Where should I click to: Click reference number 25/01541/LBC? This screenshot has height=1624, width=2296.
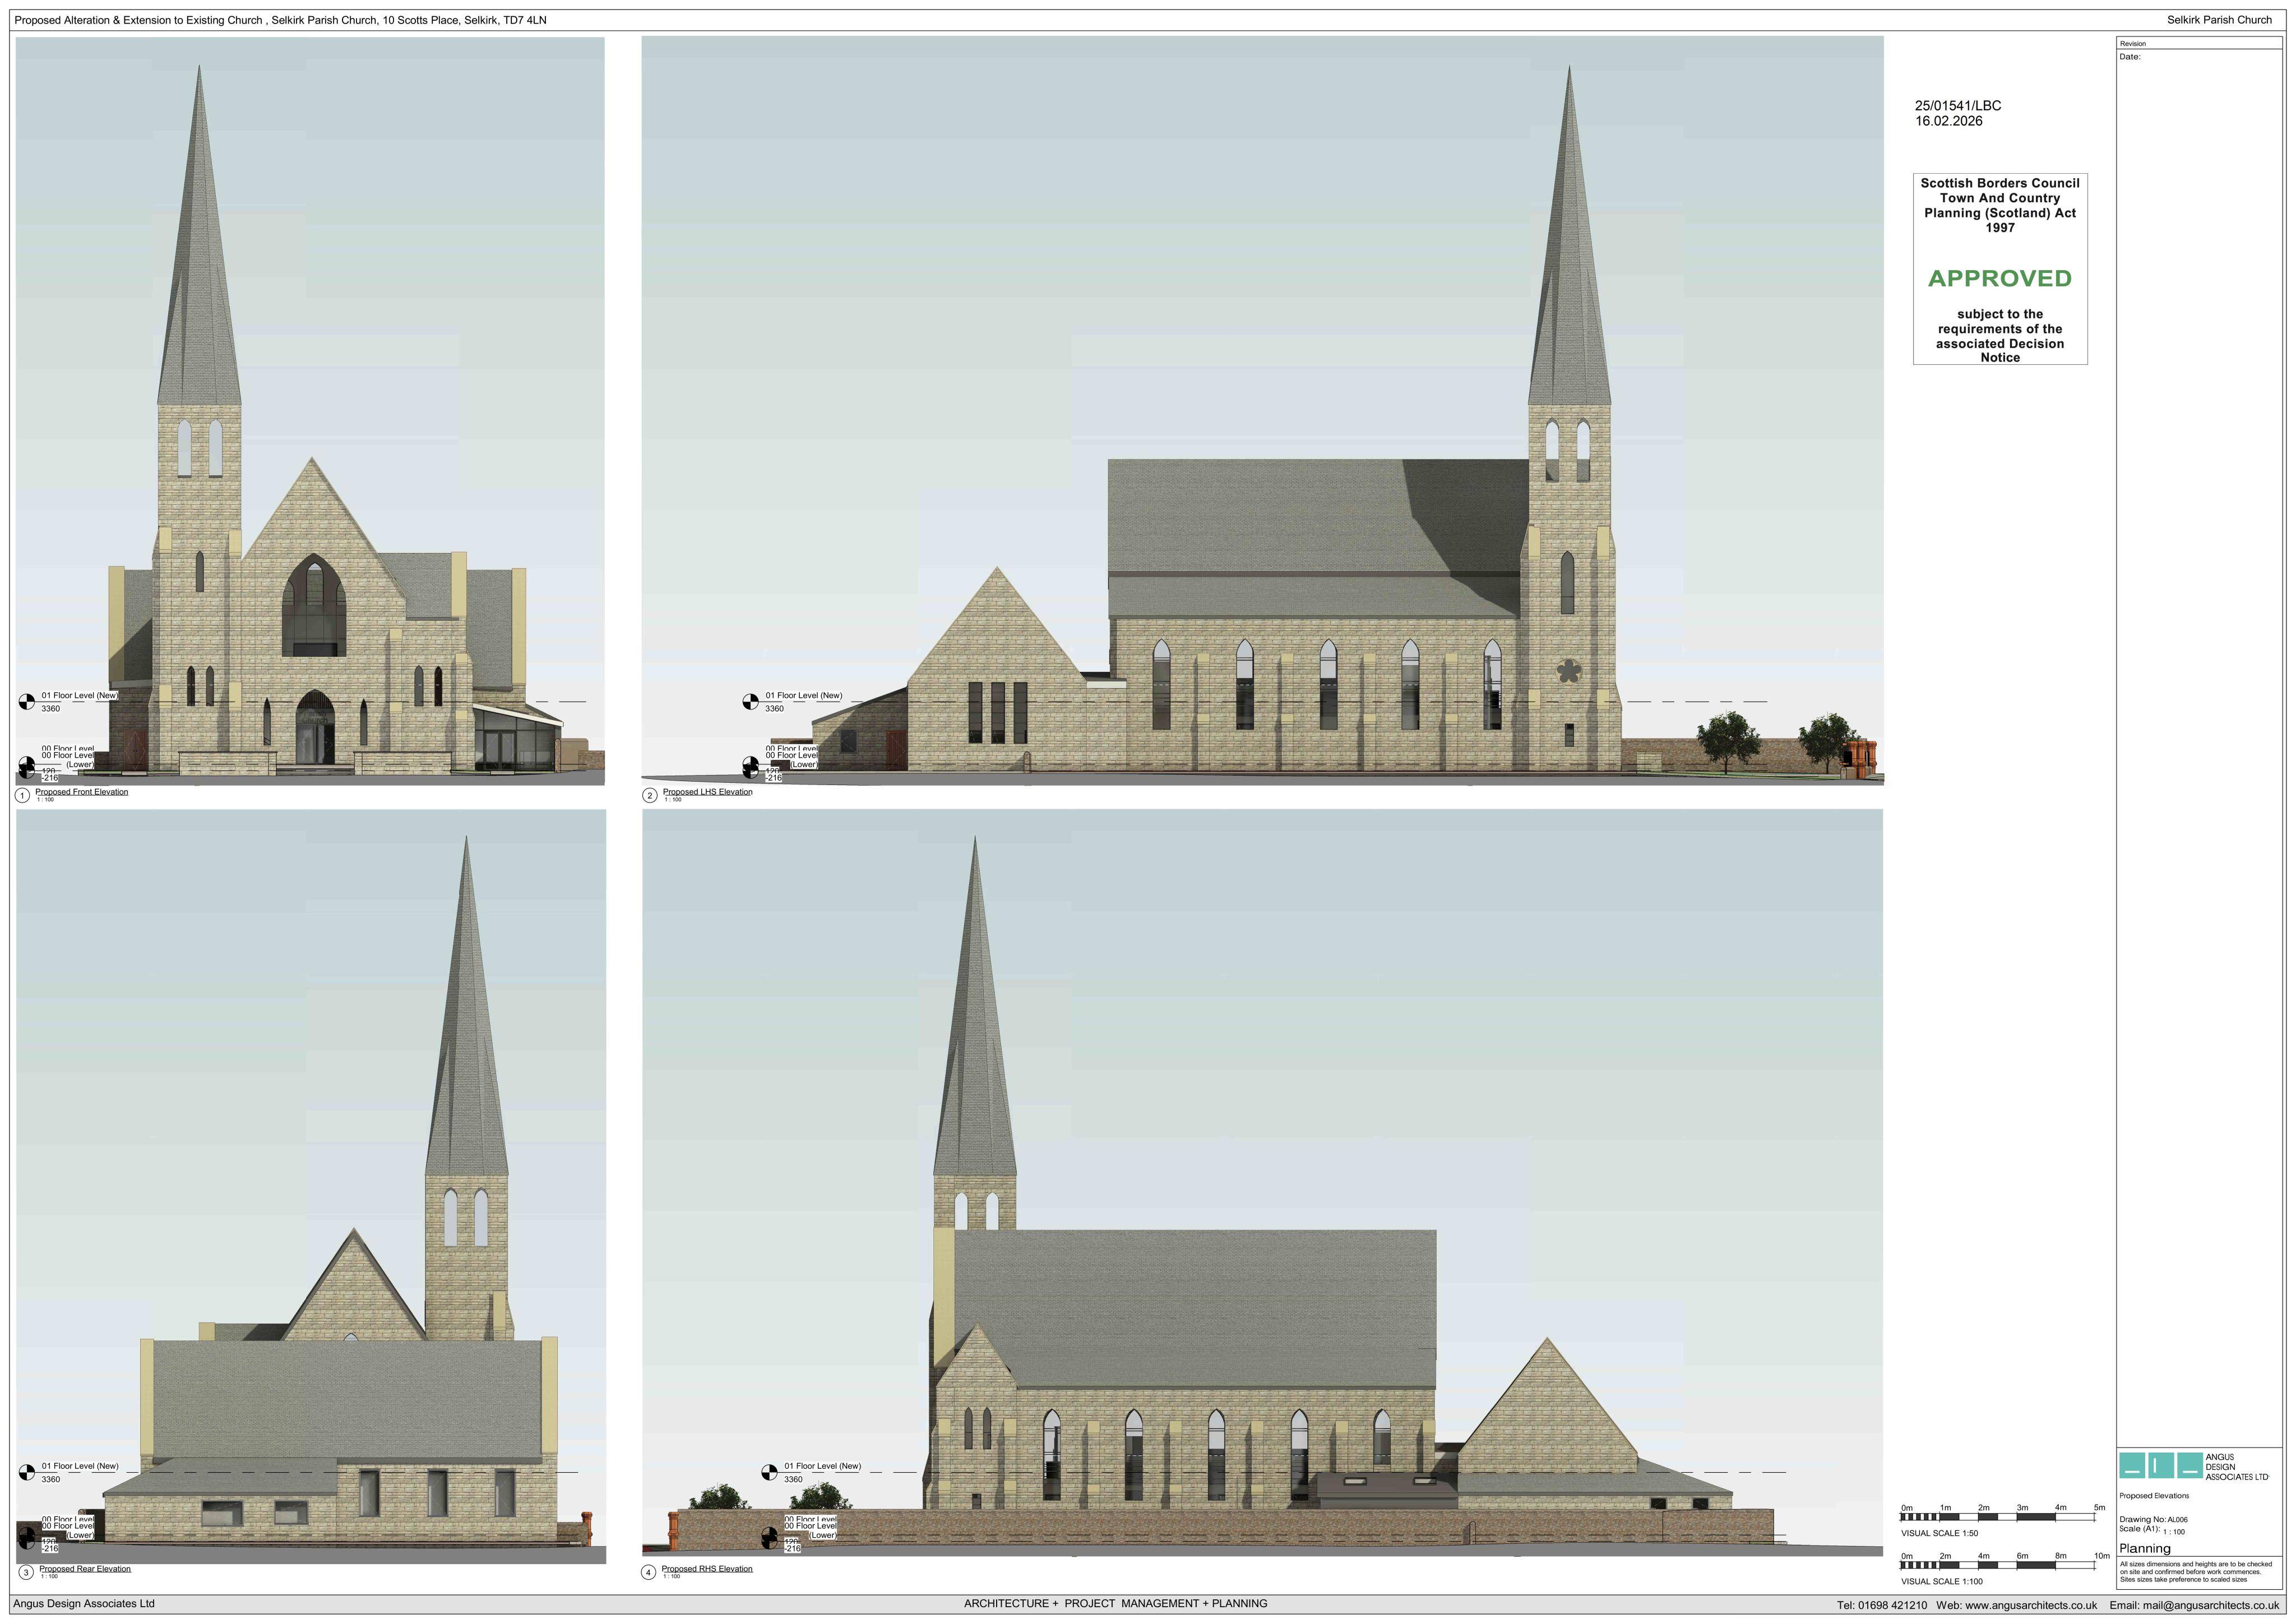click(1958, 105)
